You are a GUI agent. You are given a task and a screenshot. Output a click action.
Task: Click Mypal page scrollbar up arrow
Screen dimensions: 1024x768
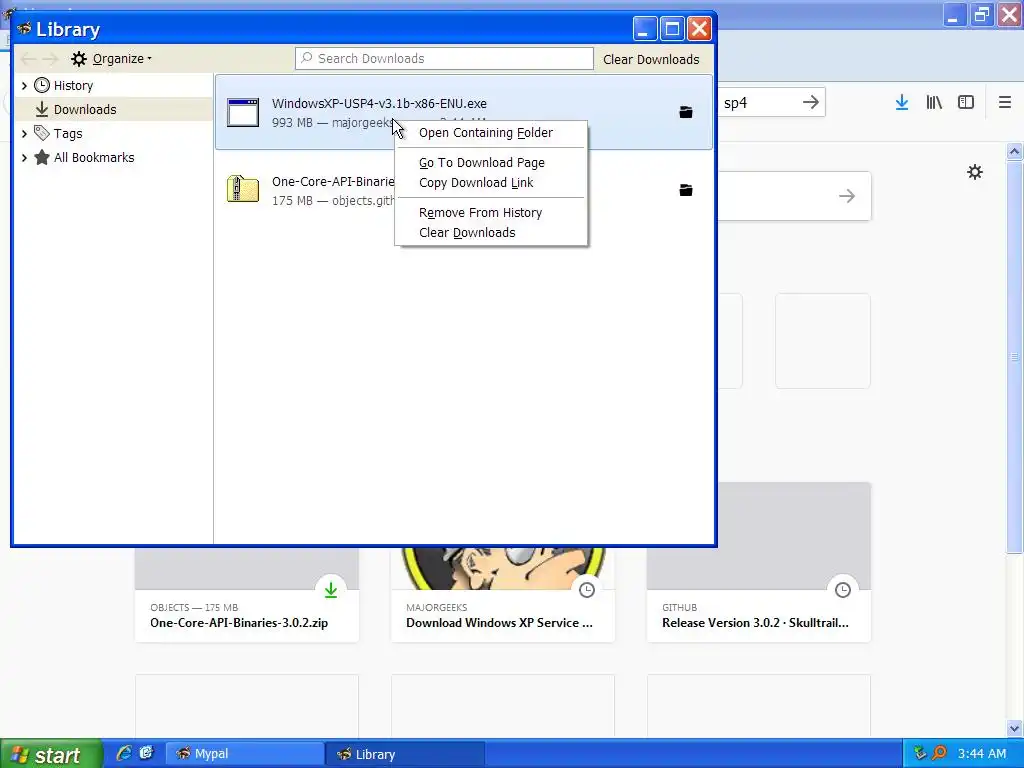click(1014, 152)
